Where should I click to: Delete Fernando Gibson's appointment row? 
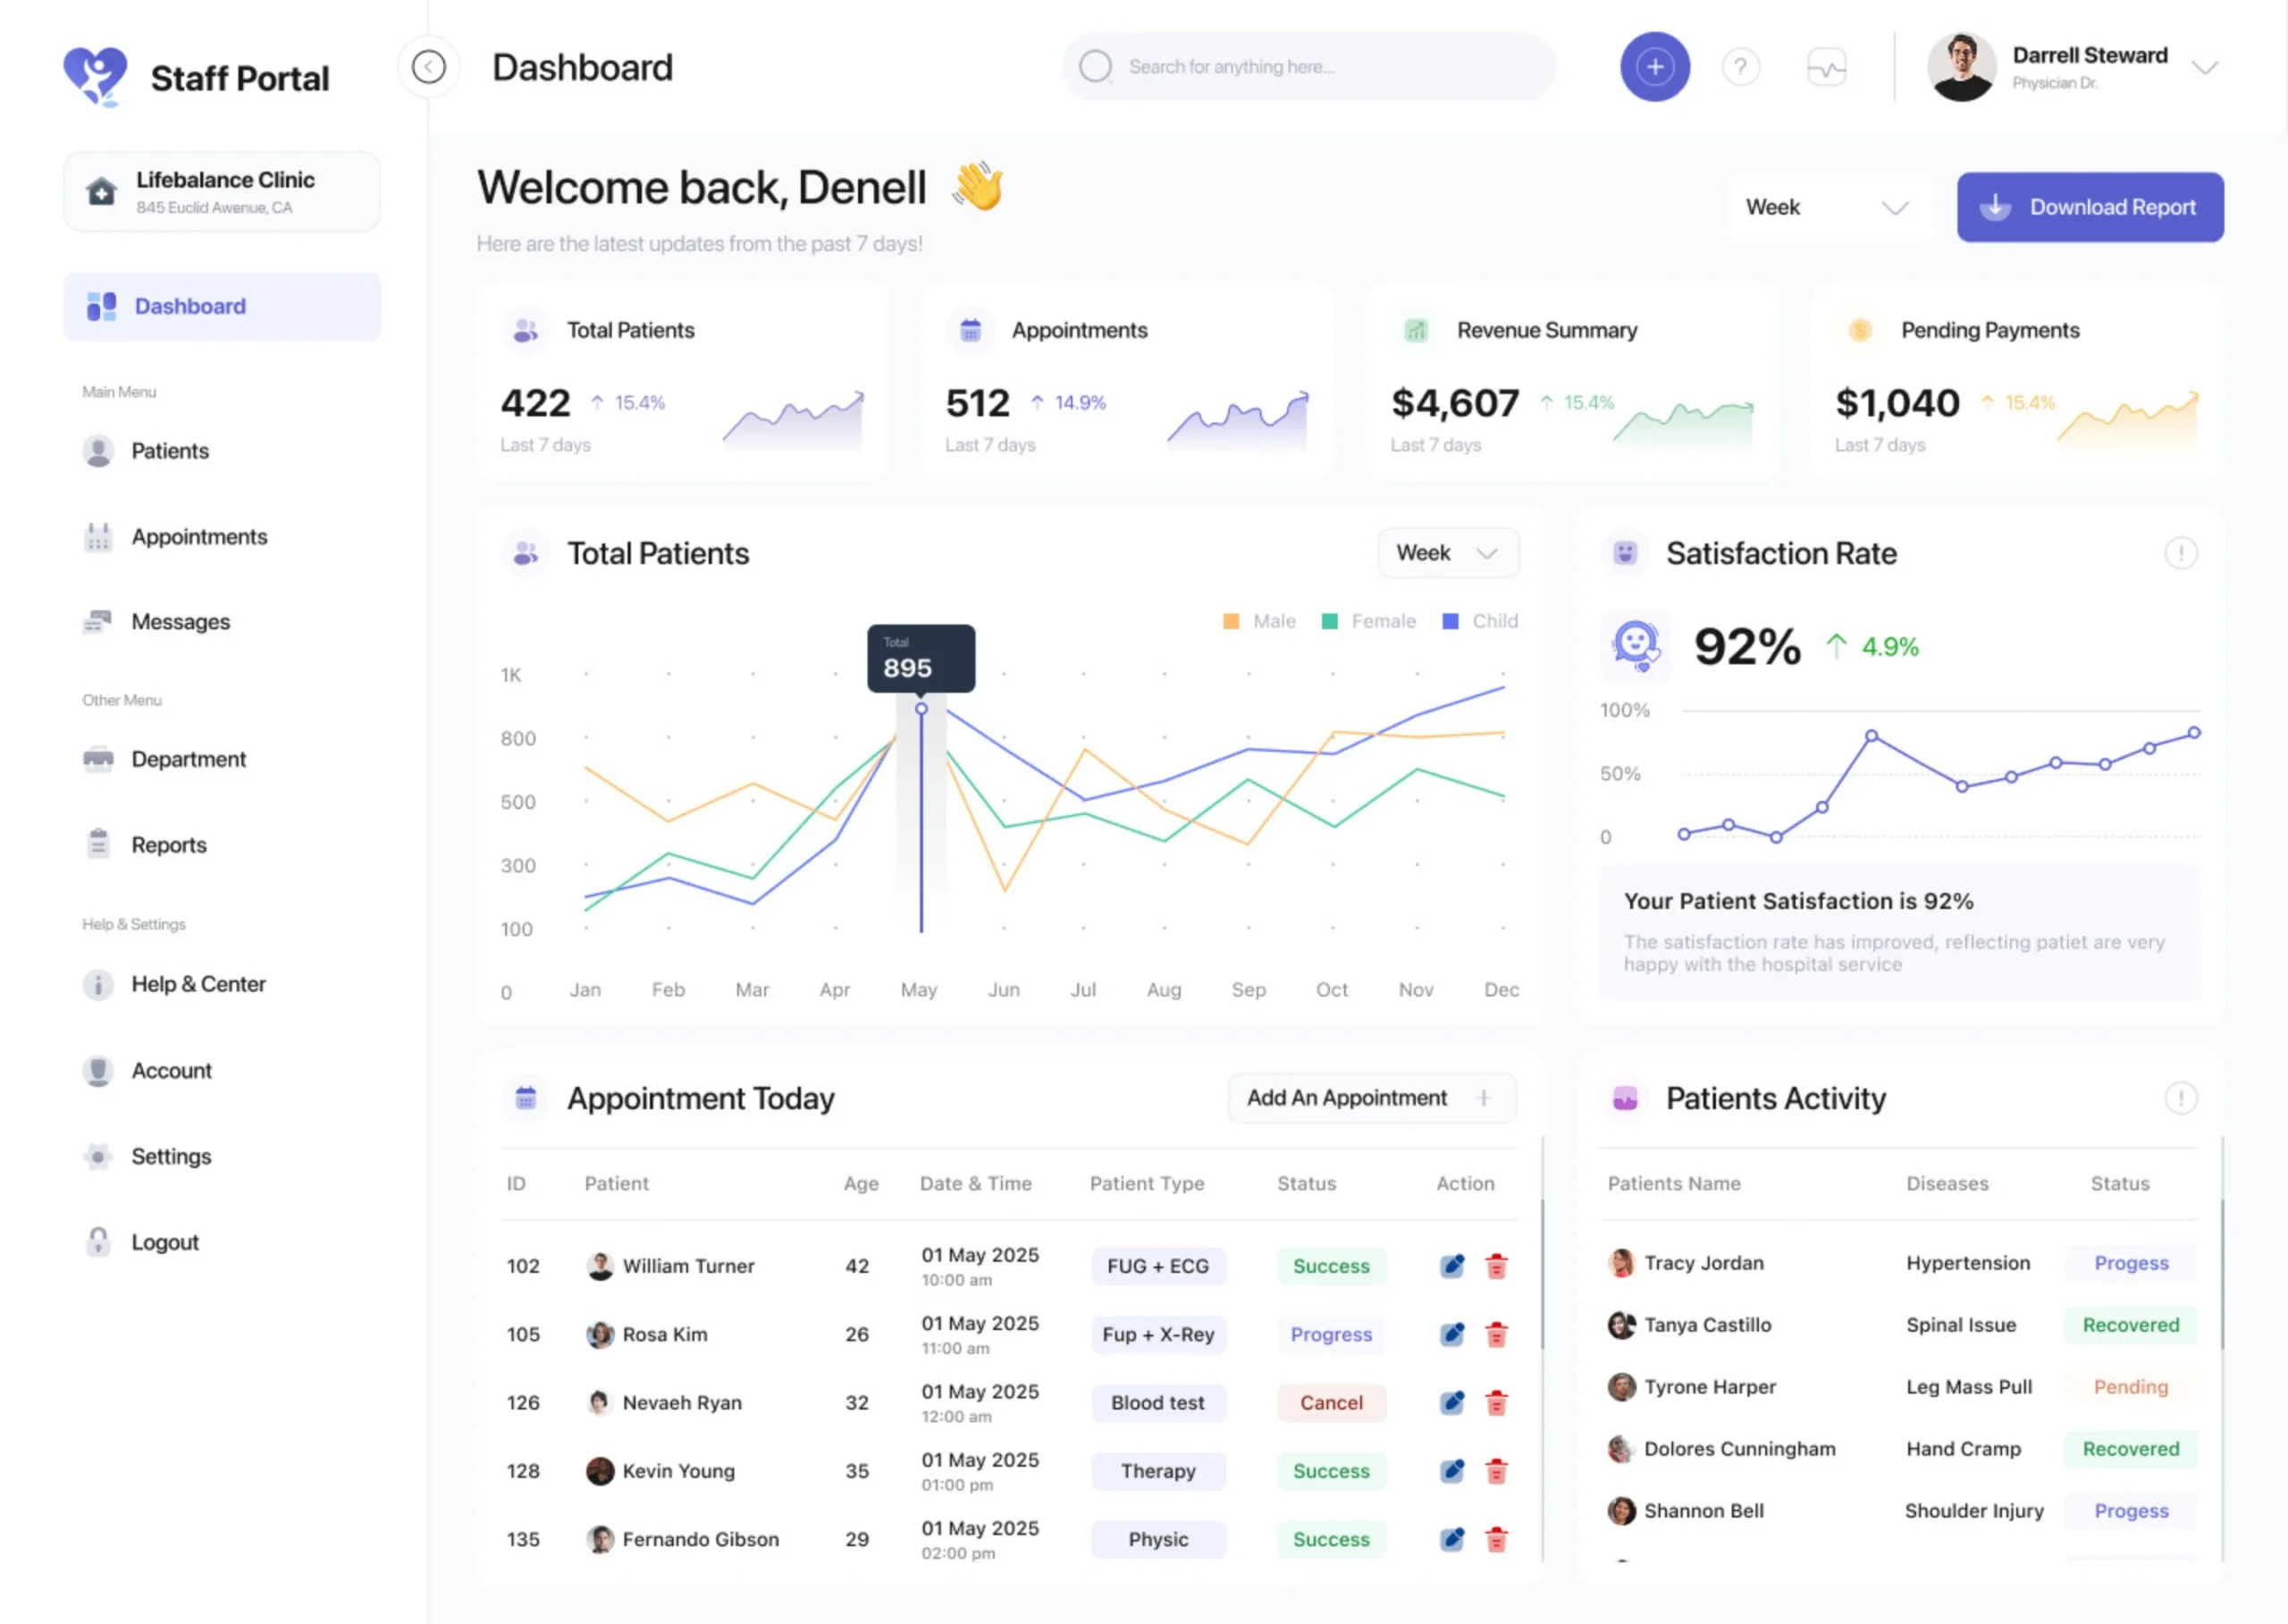[x=1496, y=1539]
